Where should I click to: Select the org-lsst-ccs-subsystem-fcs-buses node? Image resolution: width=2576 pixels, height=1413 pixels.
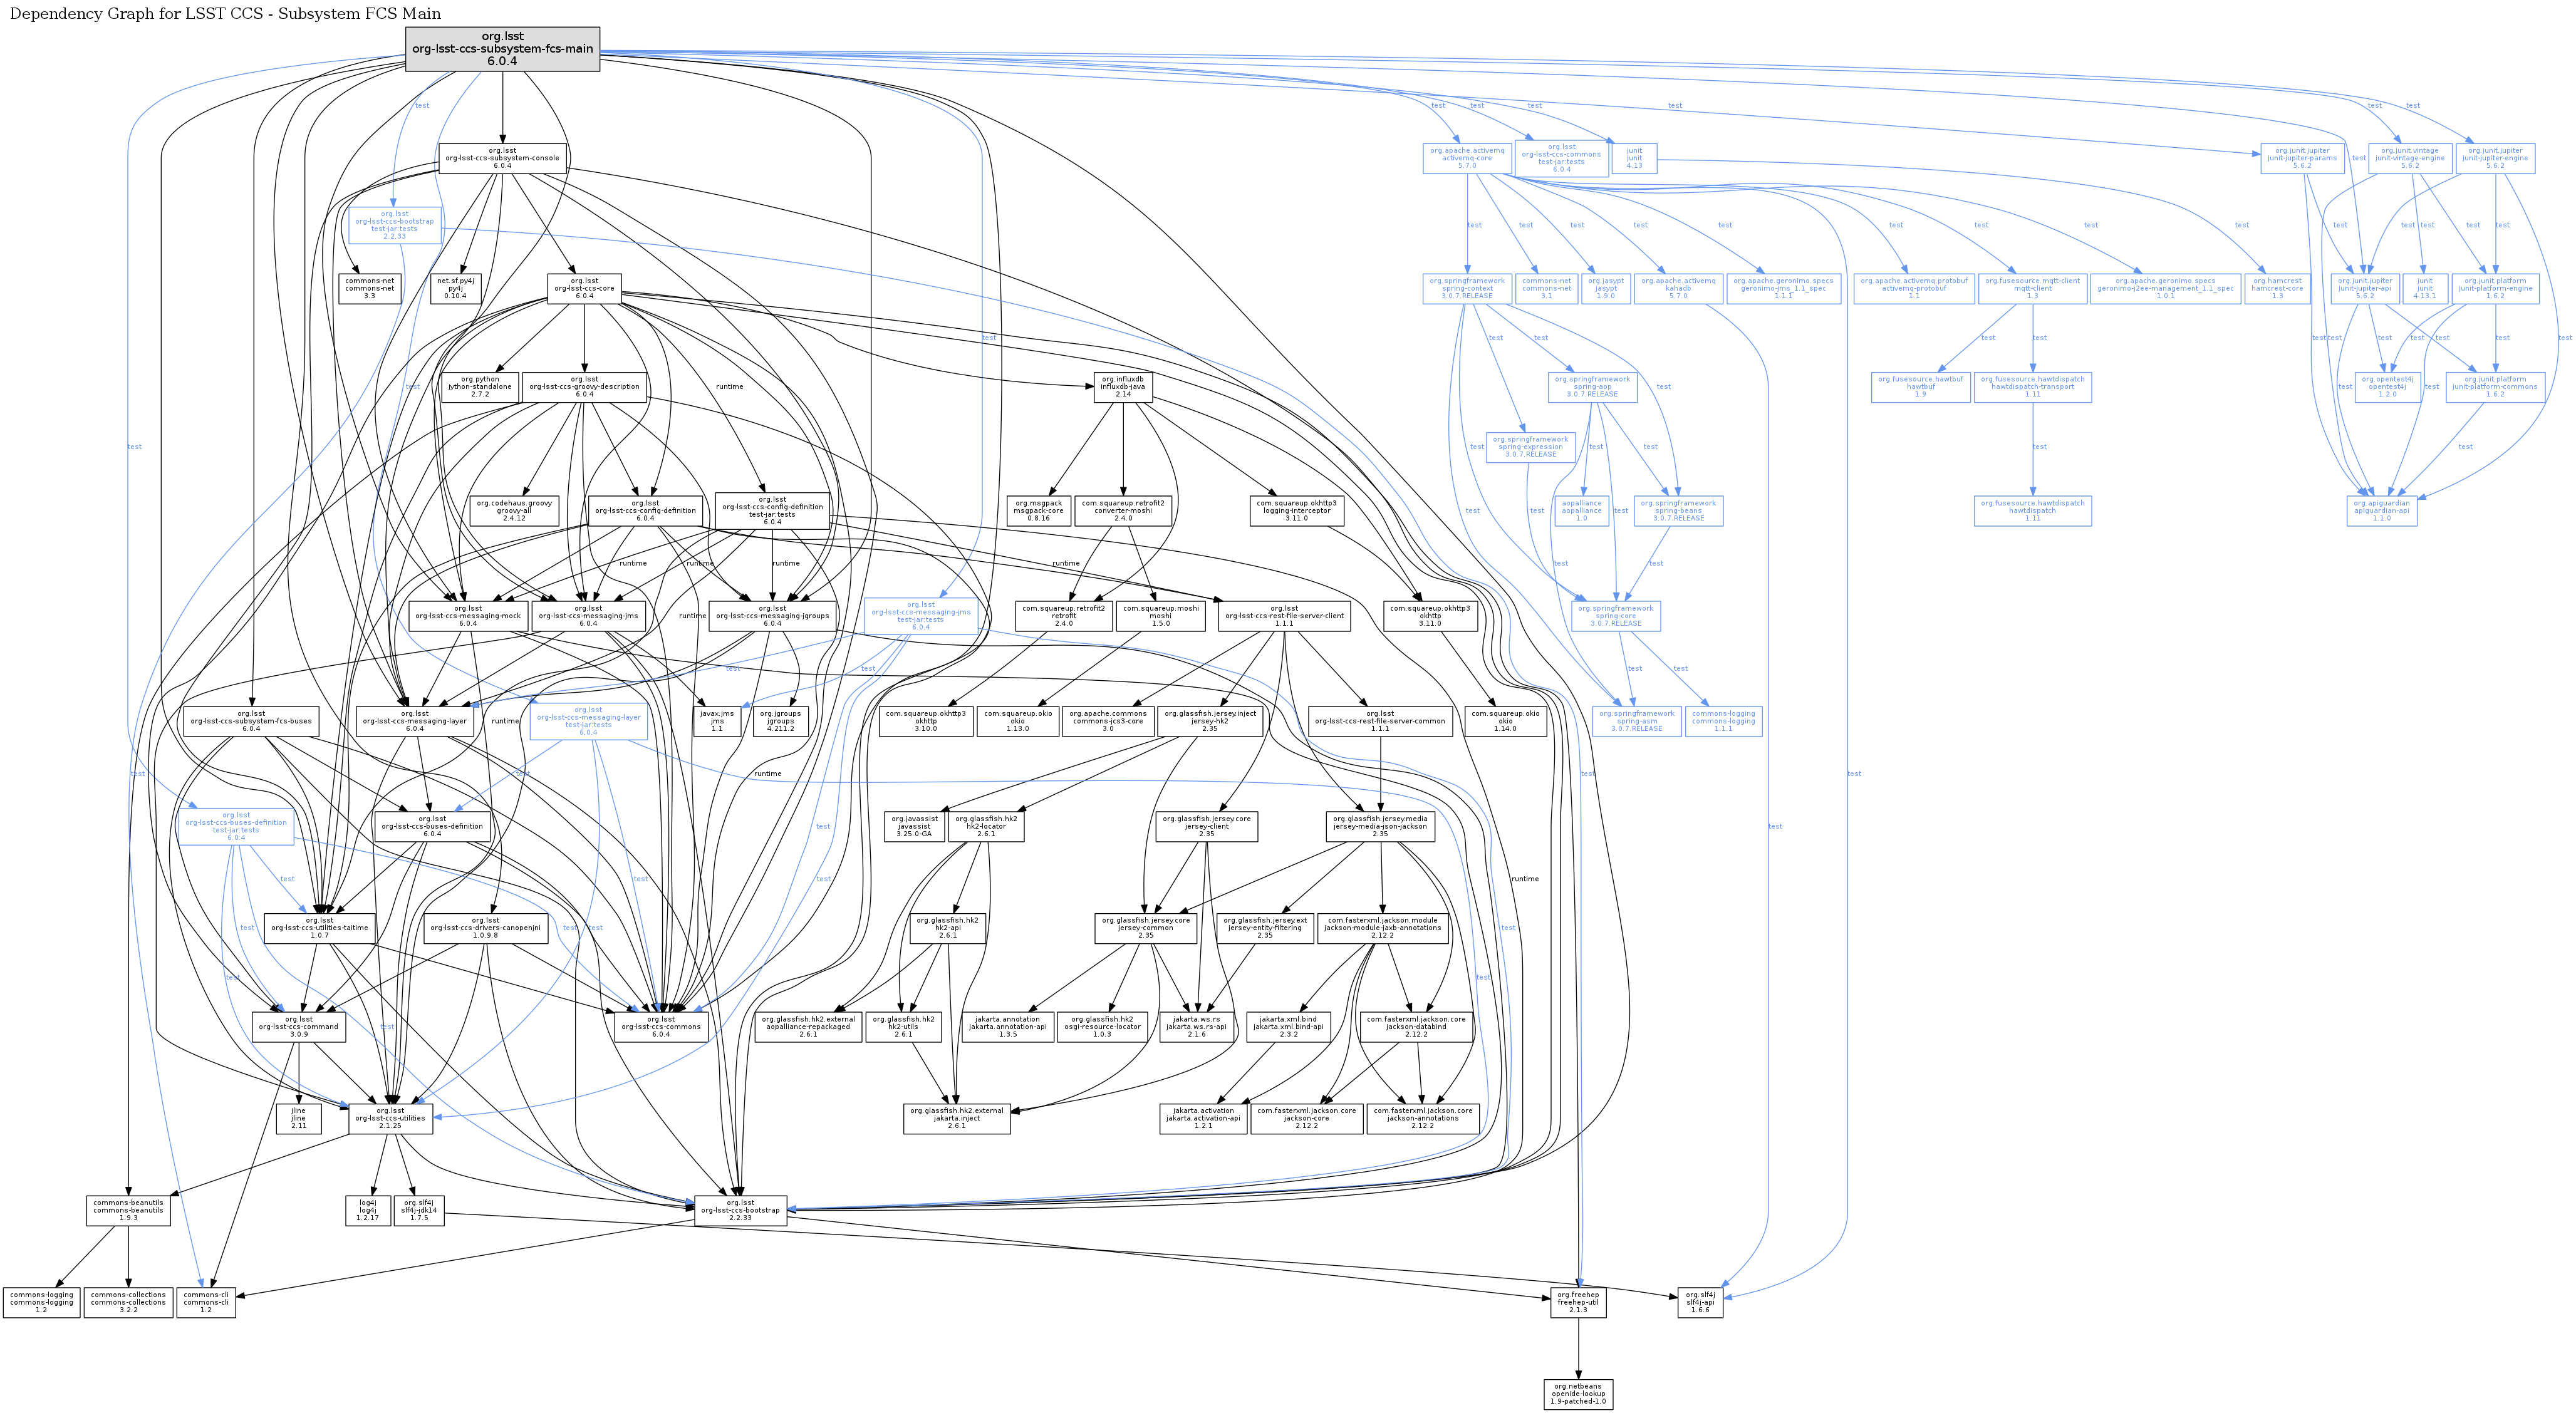251,721
